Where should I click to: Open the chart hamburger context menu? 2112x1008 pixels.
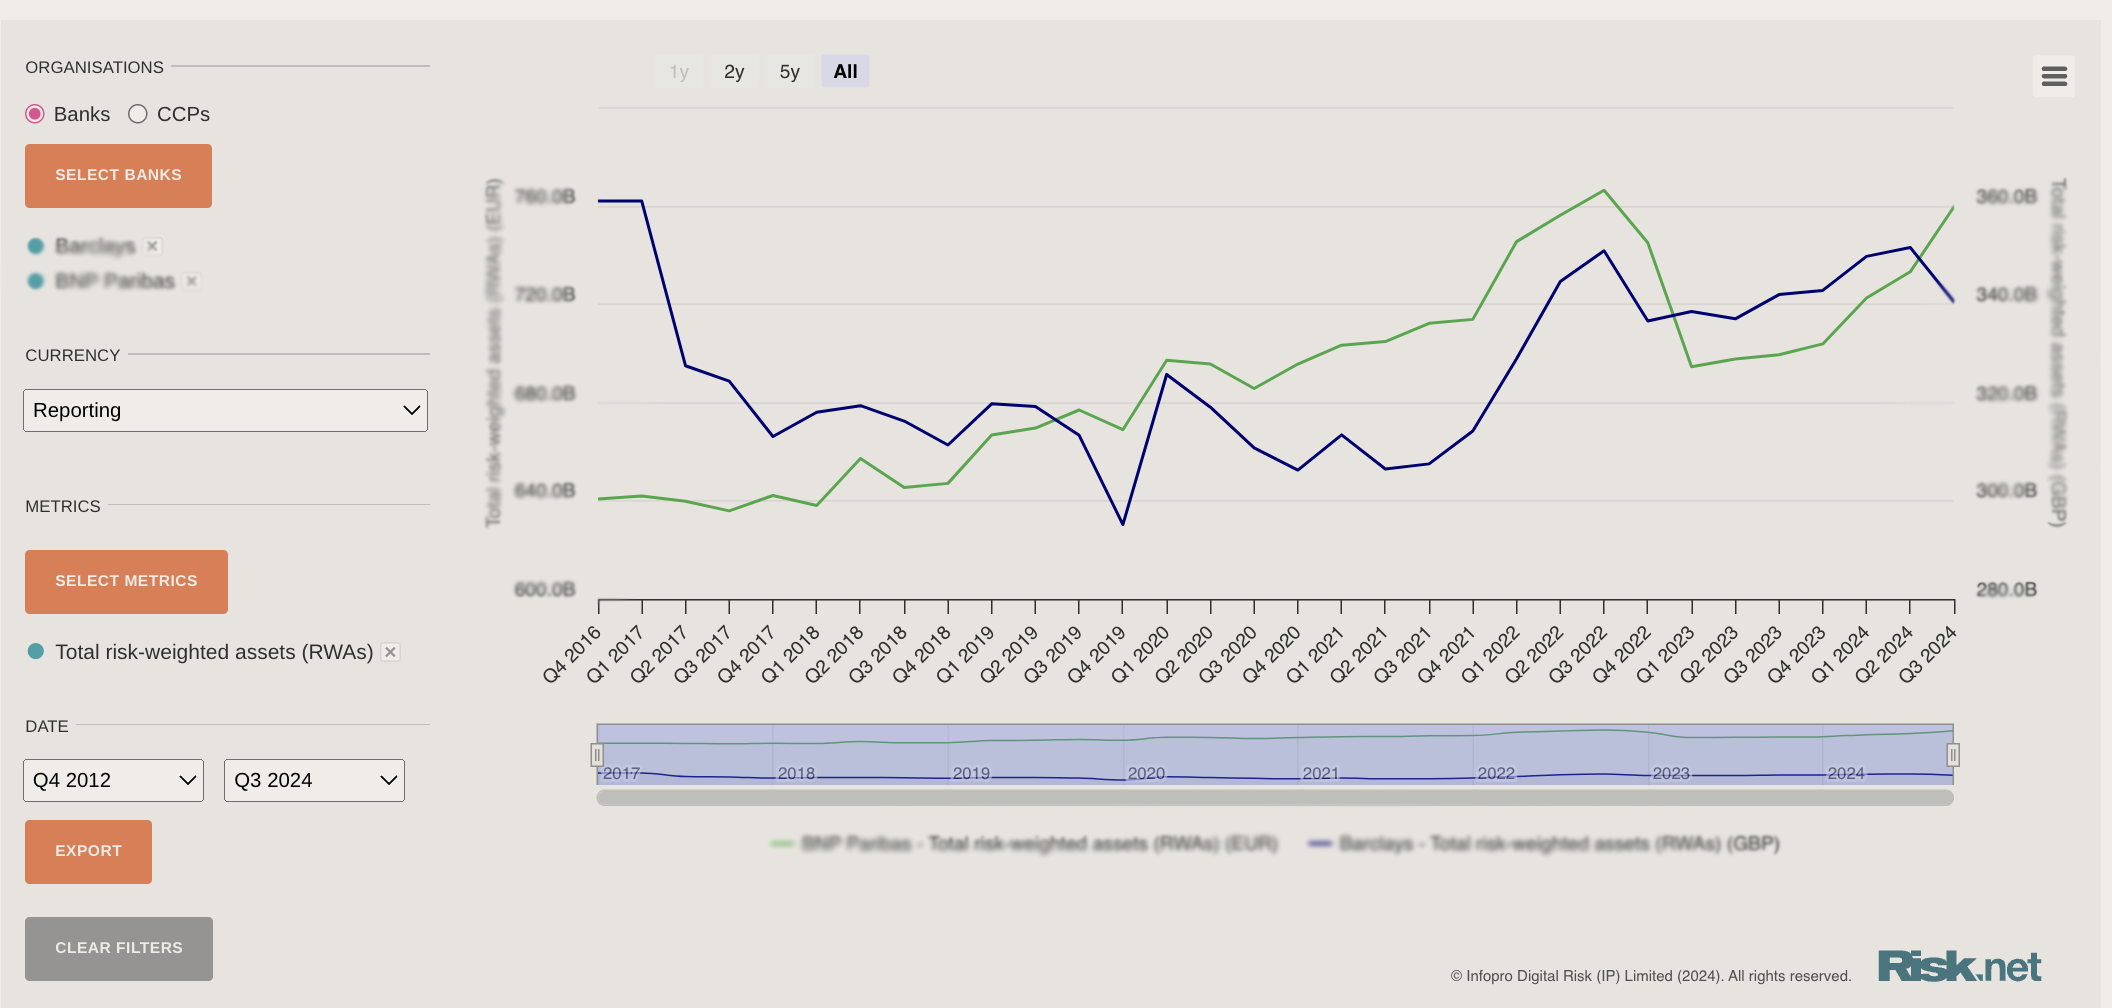(2053, 76)
